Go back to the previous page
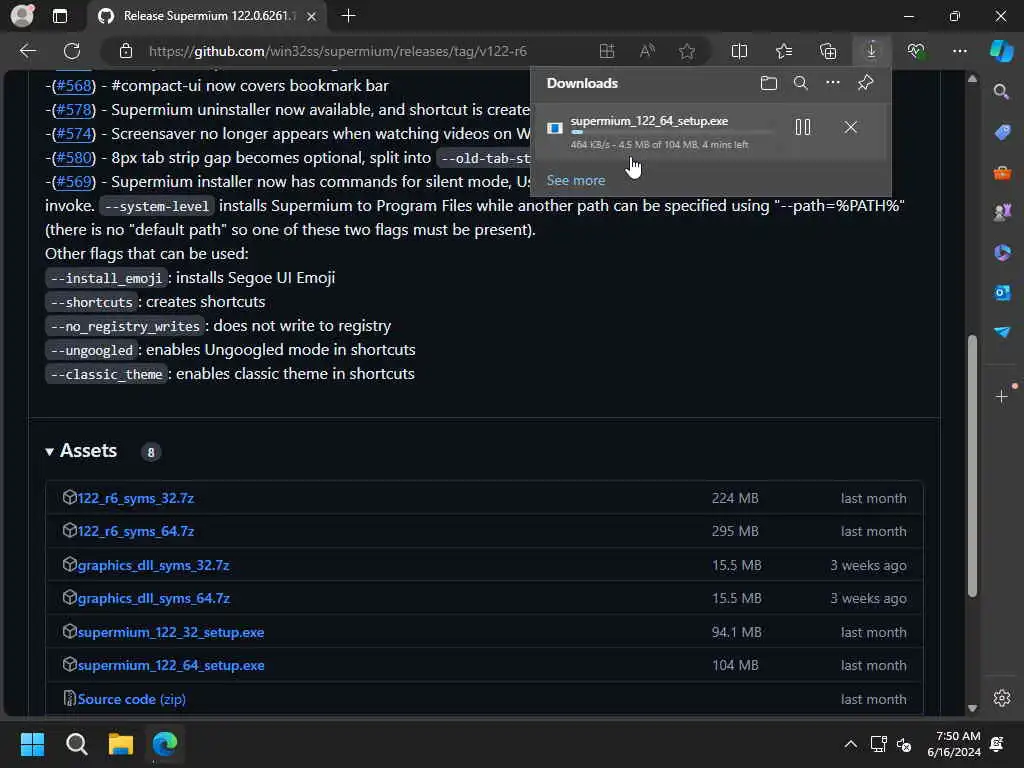This screenshot has height=768, width=1024. (x=28, y=51)
